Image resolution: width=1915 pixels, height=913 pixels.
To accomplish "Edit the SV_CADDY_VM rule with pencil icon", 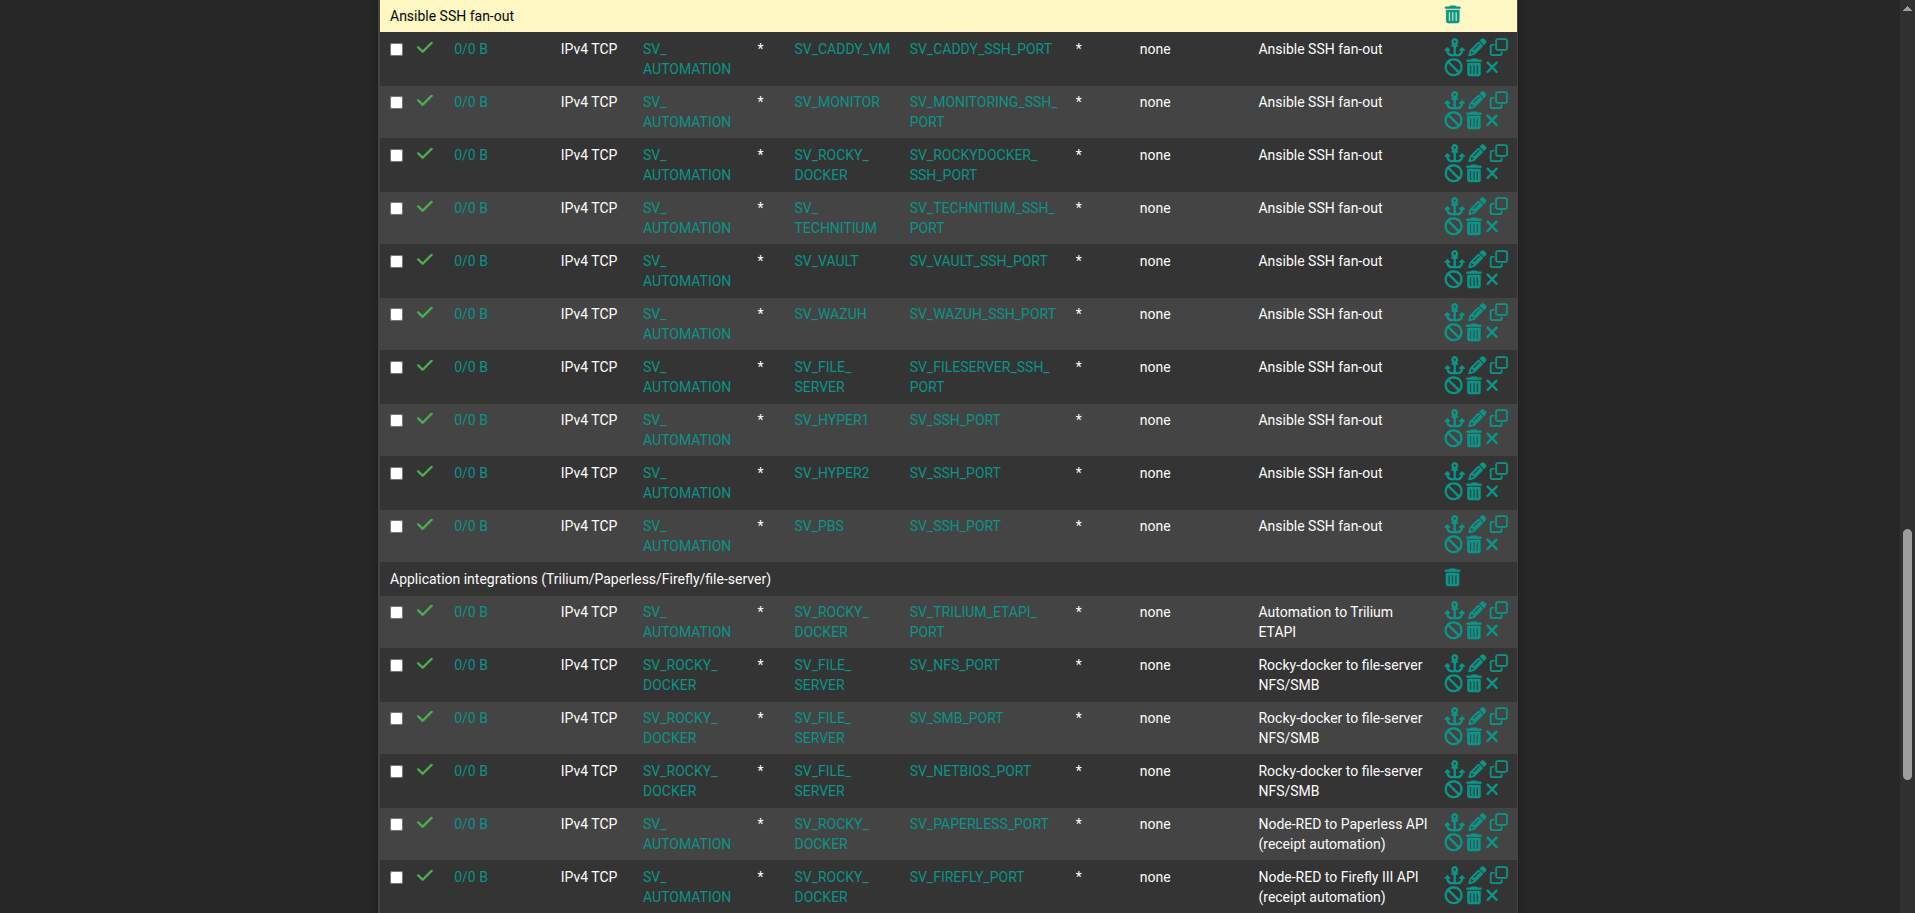I will click(x=1477, y=47).
